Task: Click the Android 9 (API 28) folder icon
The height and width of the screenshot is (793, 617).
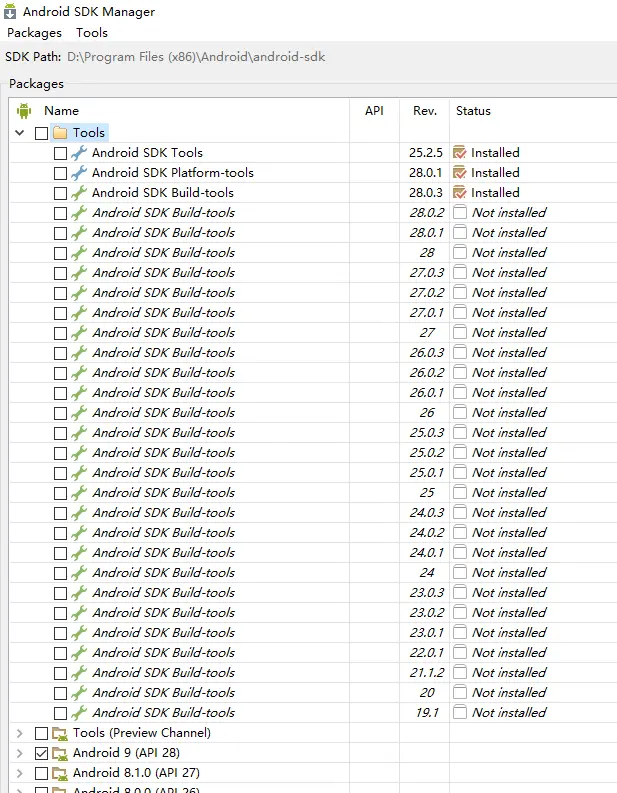Action: tap(60, 754)
